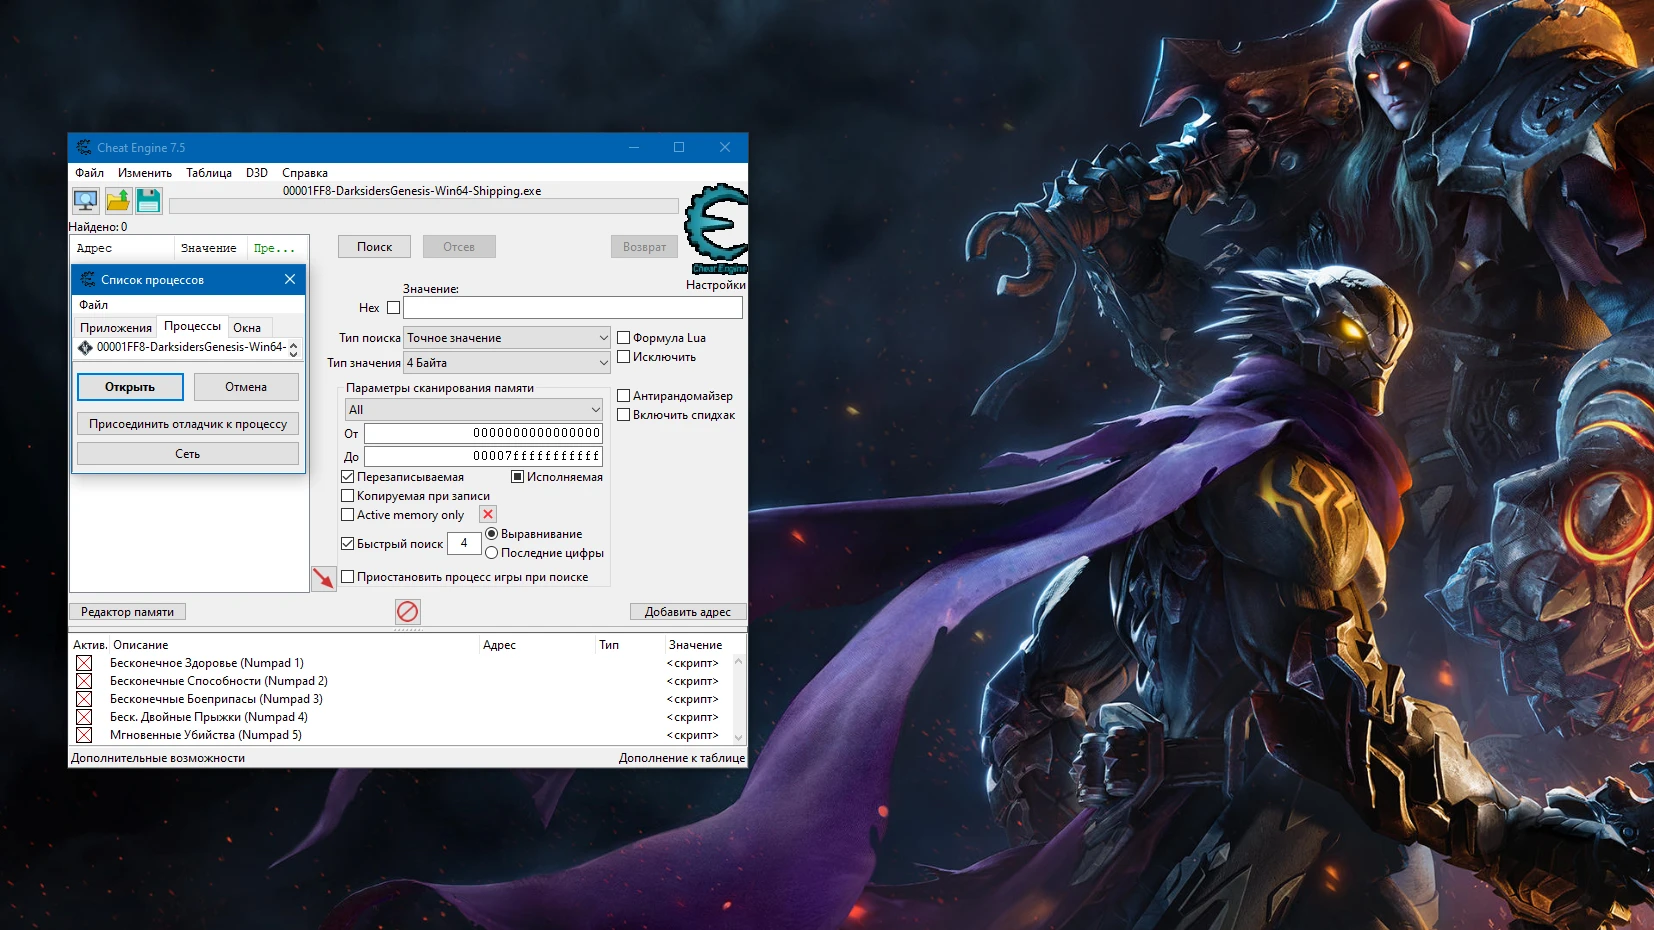Toggle Бесконечное Здоровье script activation box
Screen dimensions: 1654x930
coord(84,662)
